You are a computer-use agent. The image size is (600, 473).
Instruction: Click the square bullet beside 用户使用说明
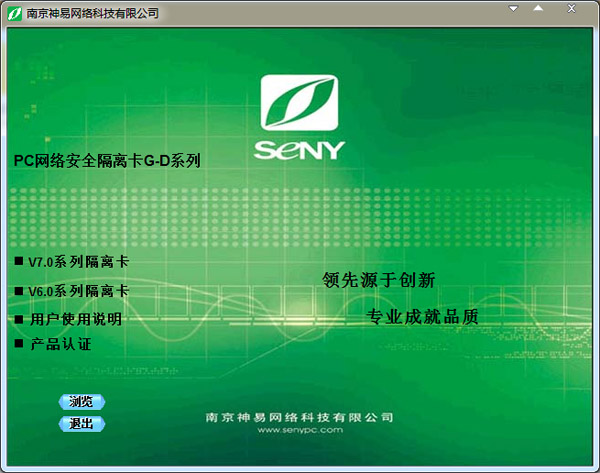18,319
